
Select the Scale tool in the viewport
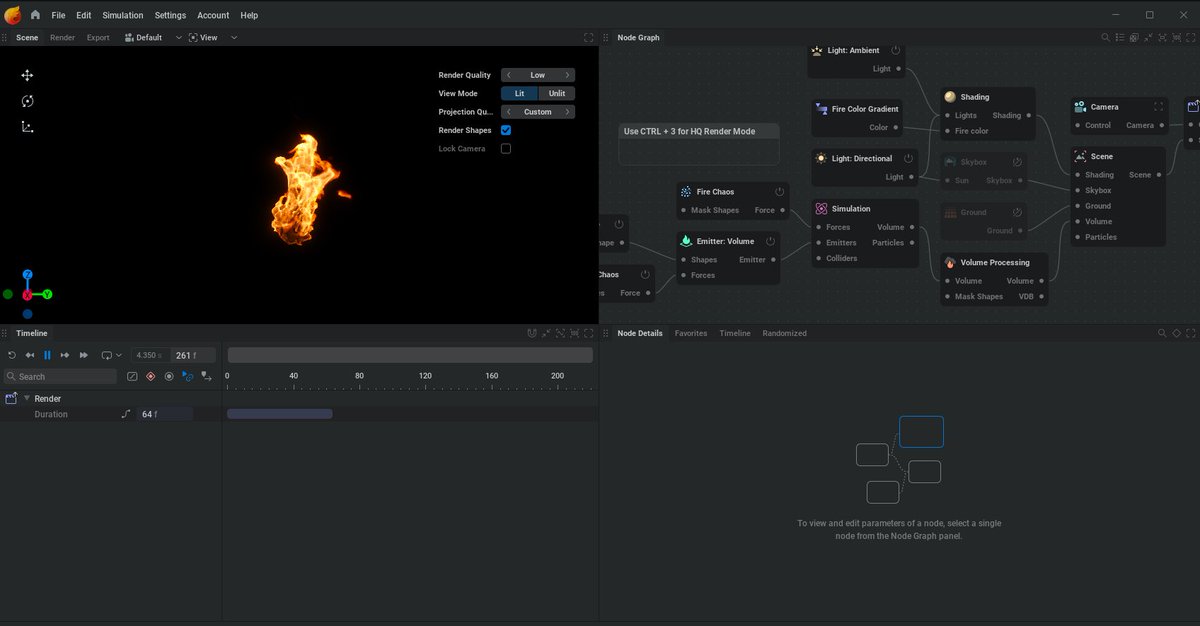click(x=27, y=127)
